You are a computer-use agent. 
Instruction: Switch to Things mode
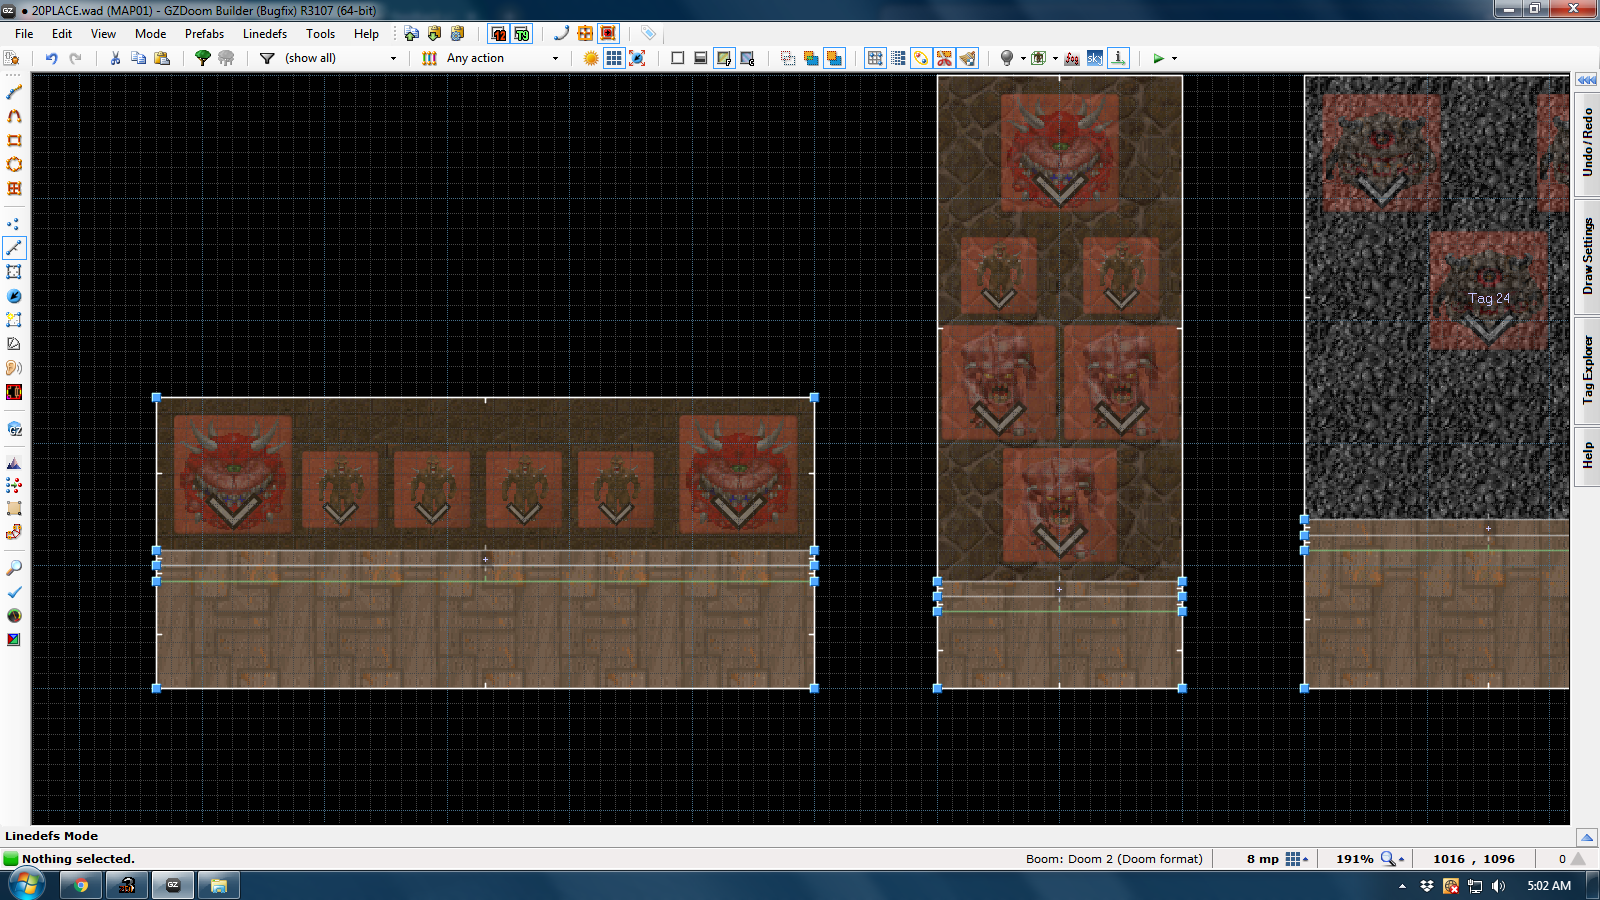14,296
